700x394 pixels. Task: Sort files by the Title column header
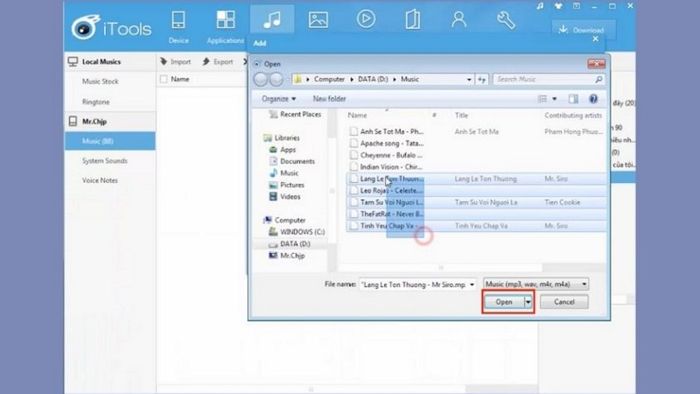[461, 115]
